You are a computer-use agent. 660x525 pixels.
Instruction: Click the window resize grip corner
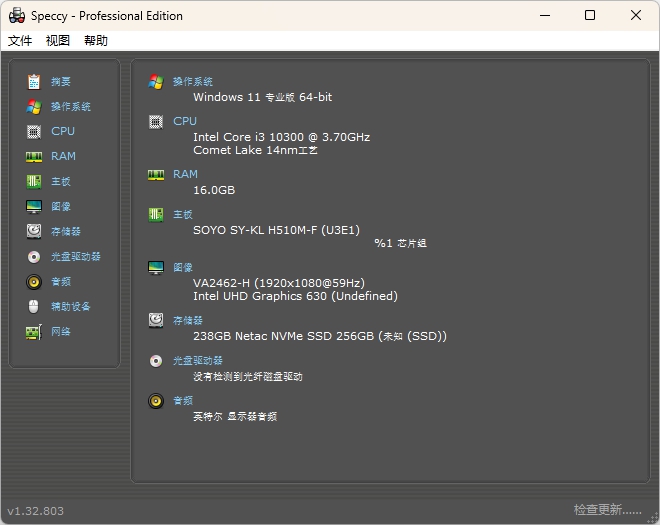point(654,519)
